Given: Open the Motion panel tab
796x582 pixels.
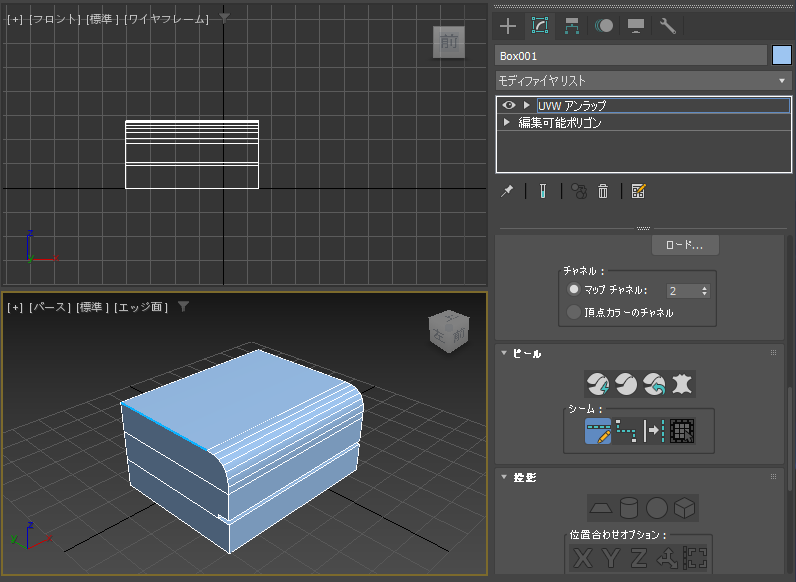Looking at the screenshot, I should click(x=604, y=26).
